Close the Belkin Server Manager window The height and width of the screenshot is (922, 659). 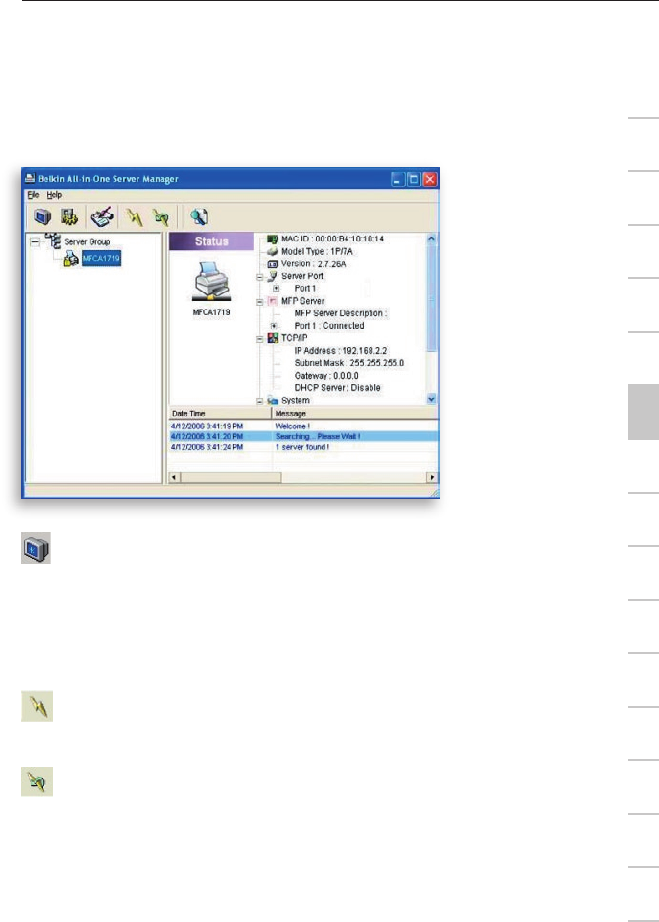click(x=430, y=179)
